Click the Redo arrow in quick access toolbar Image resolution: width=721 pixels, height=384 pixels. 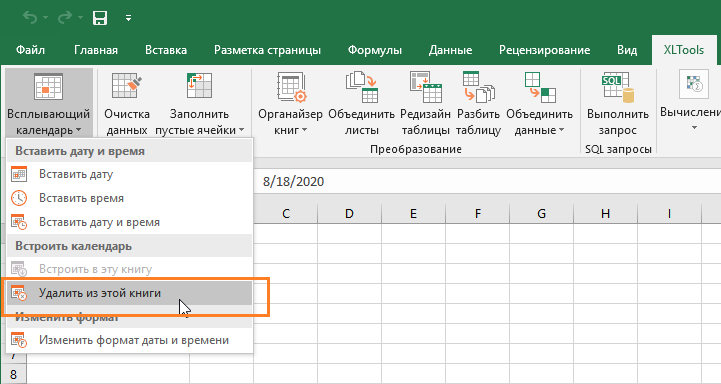pyautogui.click(x=64, y=18)
